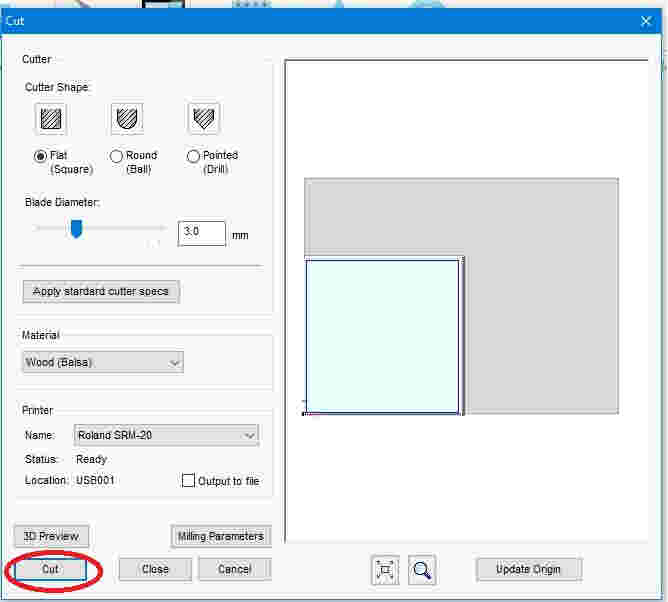Image resolution: width=668 pixels, height=602 pixels.
Task: Open the Material dropdown showing Wood (Balsa)
Action: 103,362
